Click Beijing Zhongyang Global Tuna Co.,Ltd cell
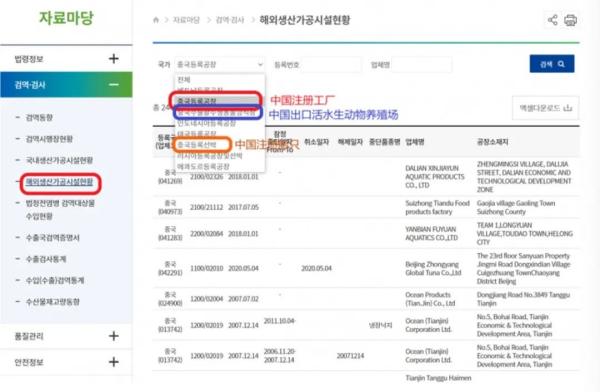This screenshot has height=392, width=600. pyautogui.click(x=433, y=268)
